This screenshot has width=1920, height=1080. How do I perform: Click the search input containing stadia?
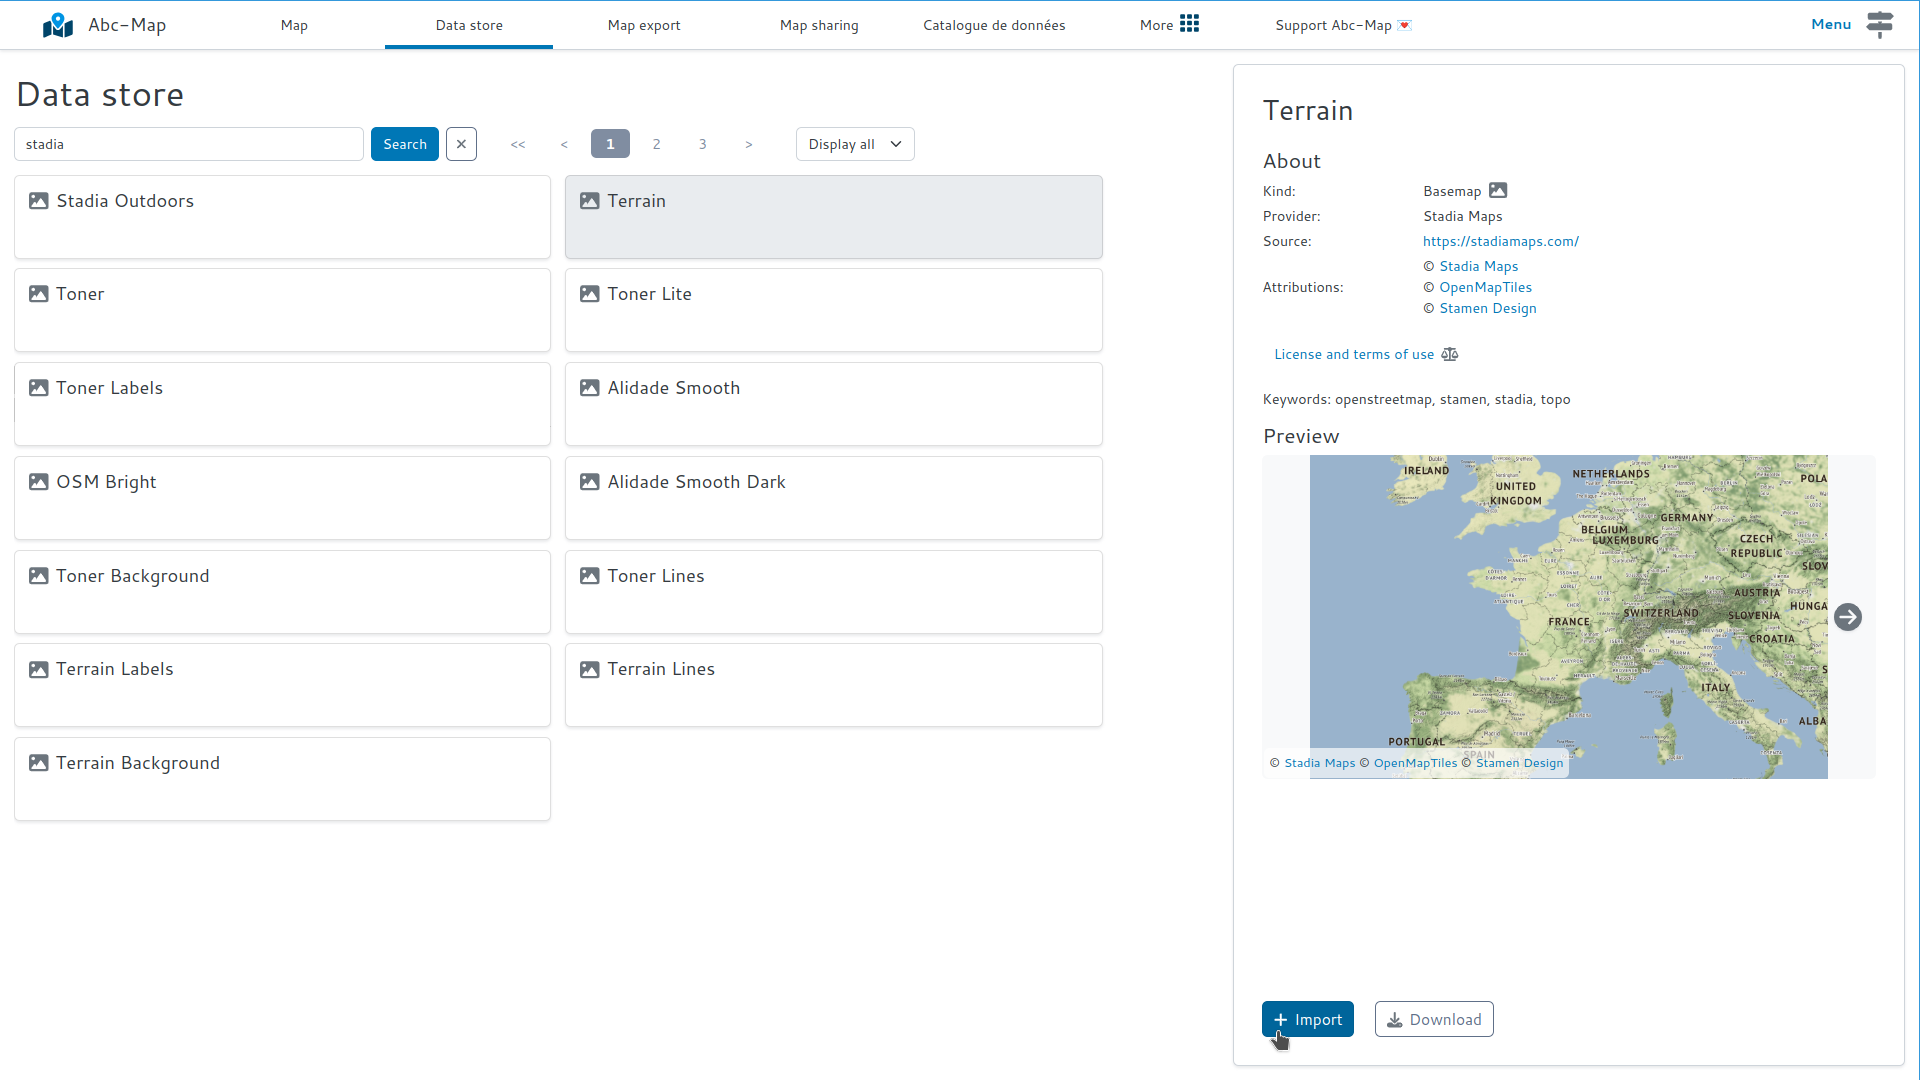click(189, 143)
